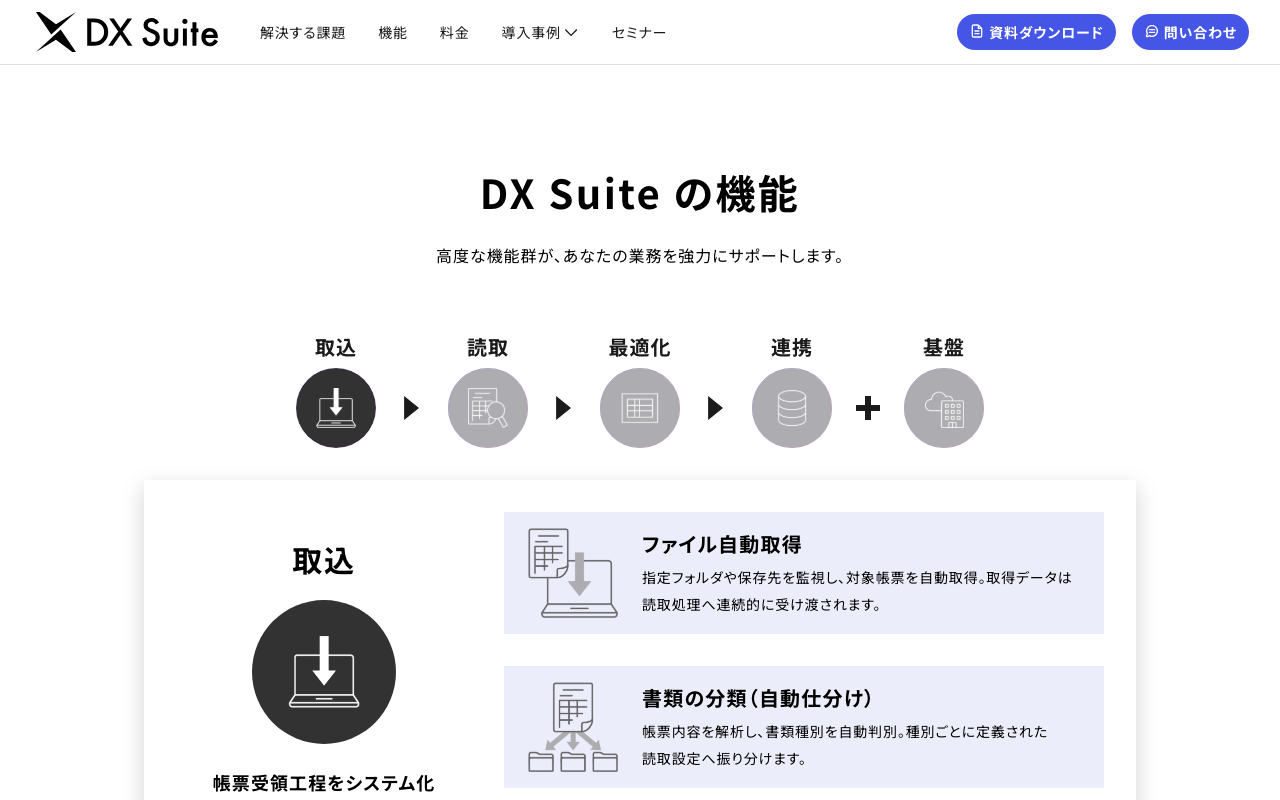This screenshot has width=1280, height=800.
Task: Select the 取込 step circle icon
Action: [x=336, y=408]
